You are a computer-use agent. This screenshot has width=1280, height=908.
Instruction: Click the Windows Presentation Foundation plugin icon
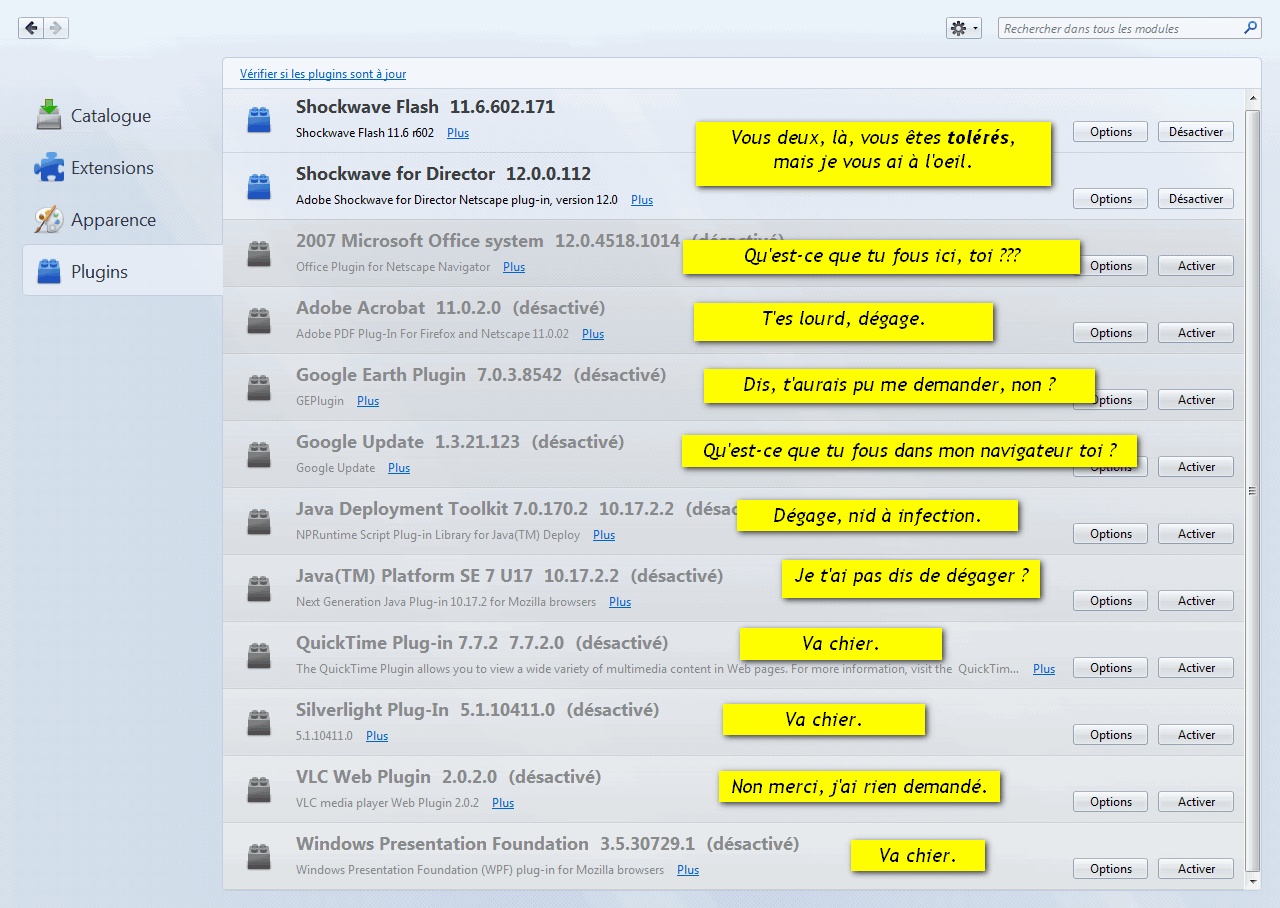pos(259,856)
